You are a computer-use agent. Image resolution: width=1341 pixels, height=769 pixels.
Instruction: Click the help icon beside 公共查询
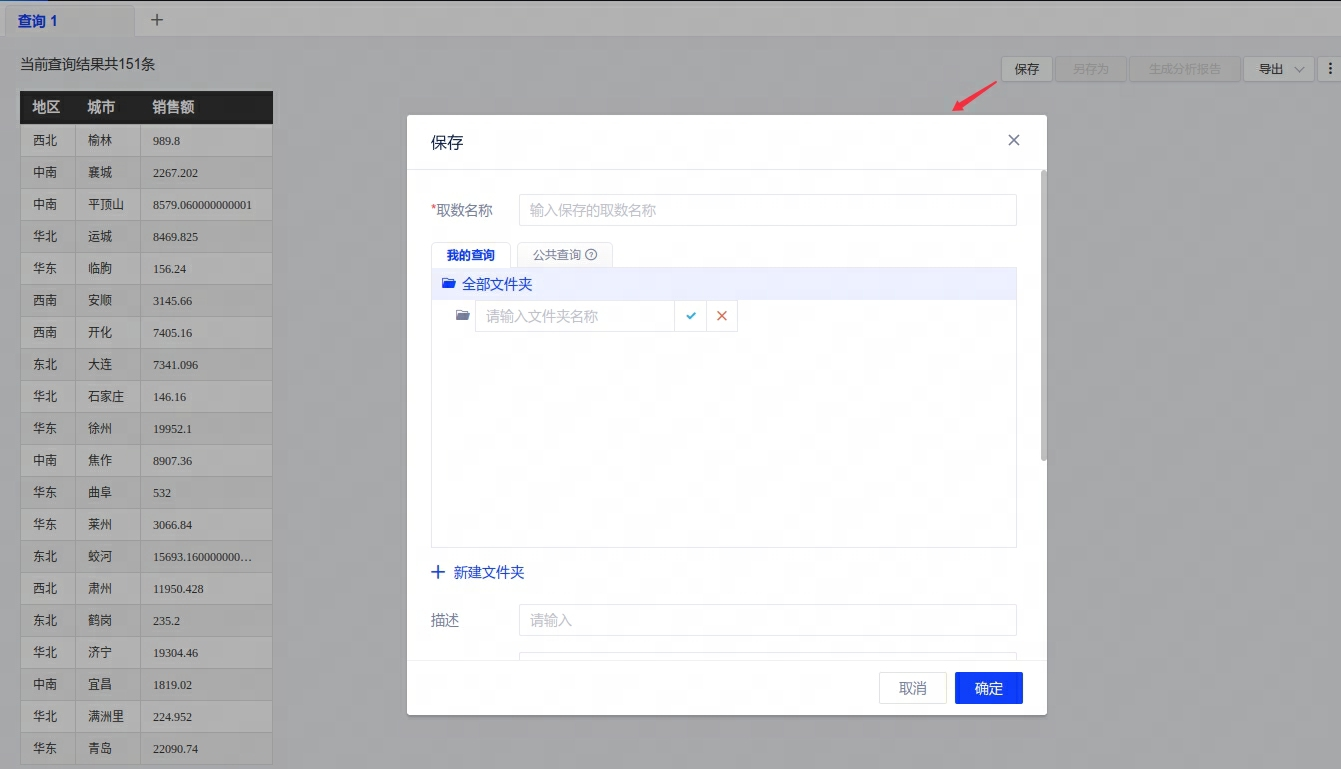[591, 255]
